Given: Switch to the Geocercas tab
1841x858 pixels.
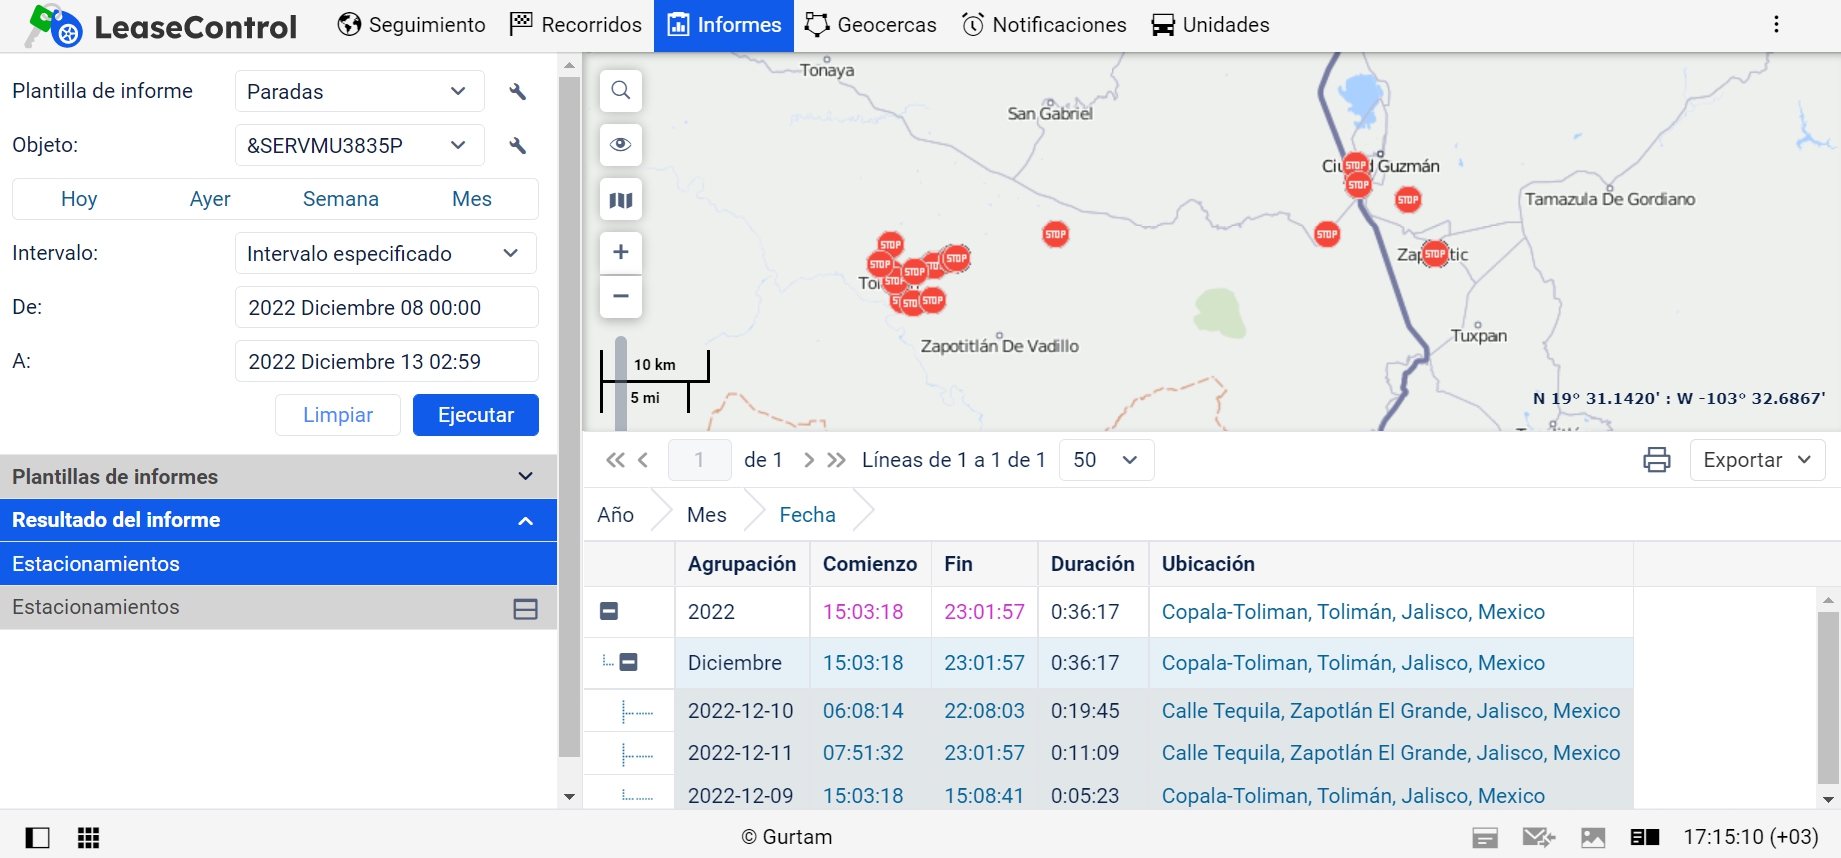Looking at the screenshot, I should pyautogui.click(x=871, y=25).
